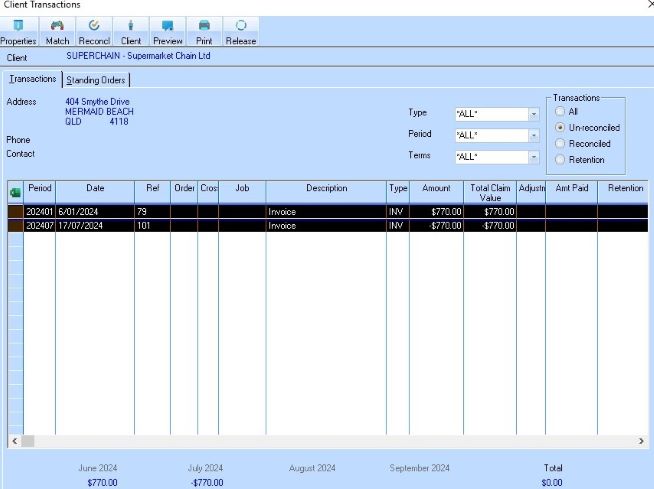Click the green Excel export grid icon
The image size is (654, 489).
pos(15,193)
